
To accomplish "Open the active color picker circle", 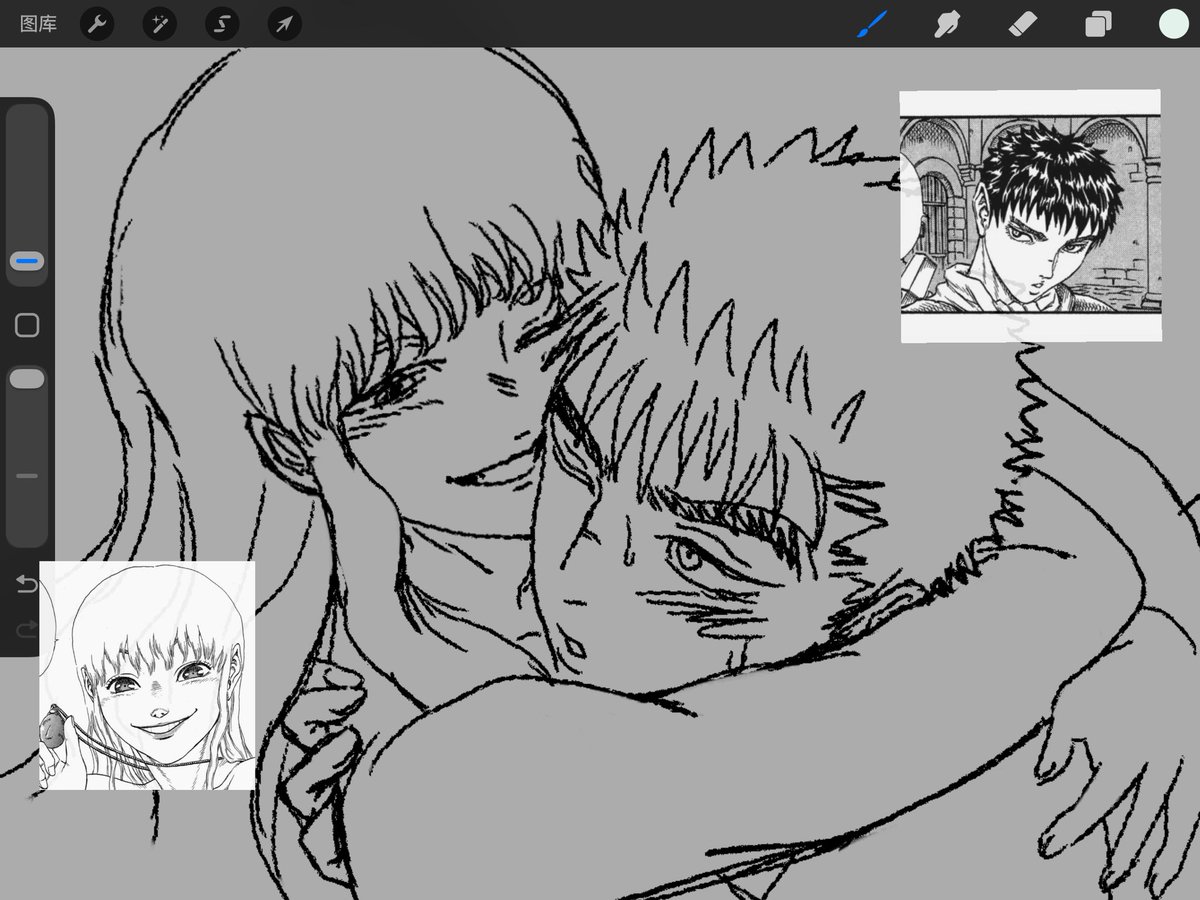I will click(x=1174, y=24).
